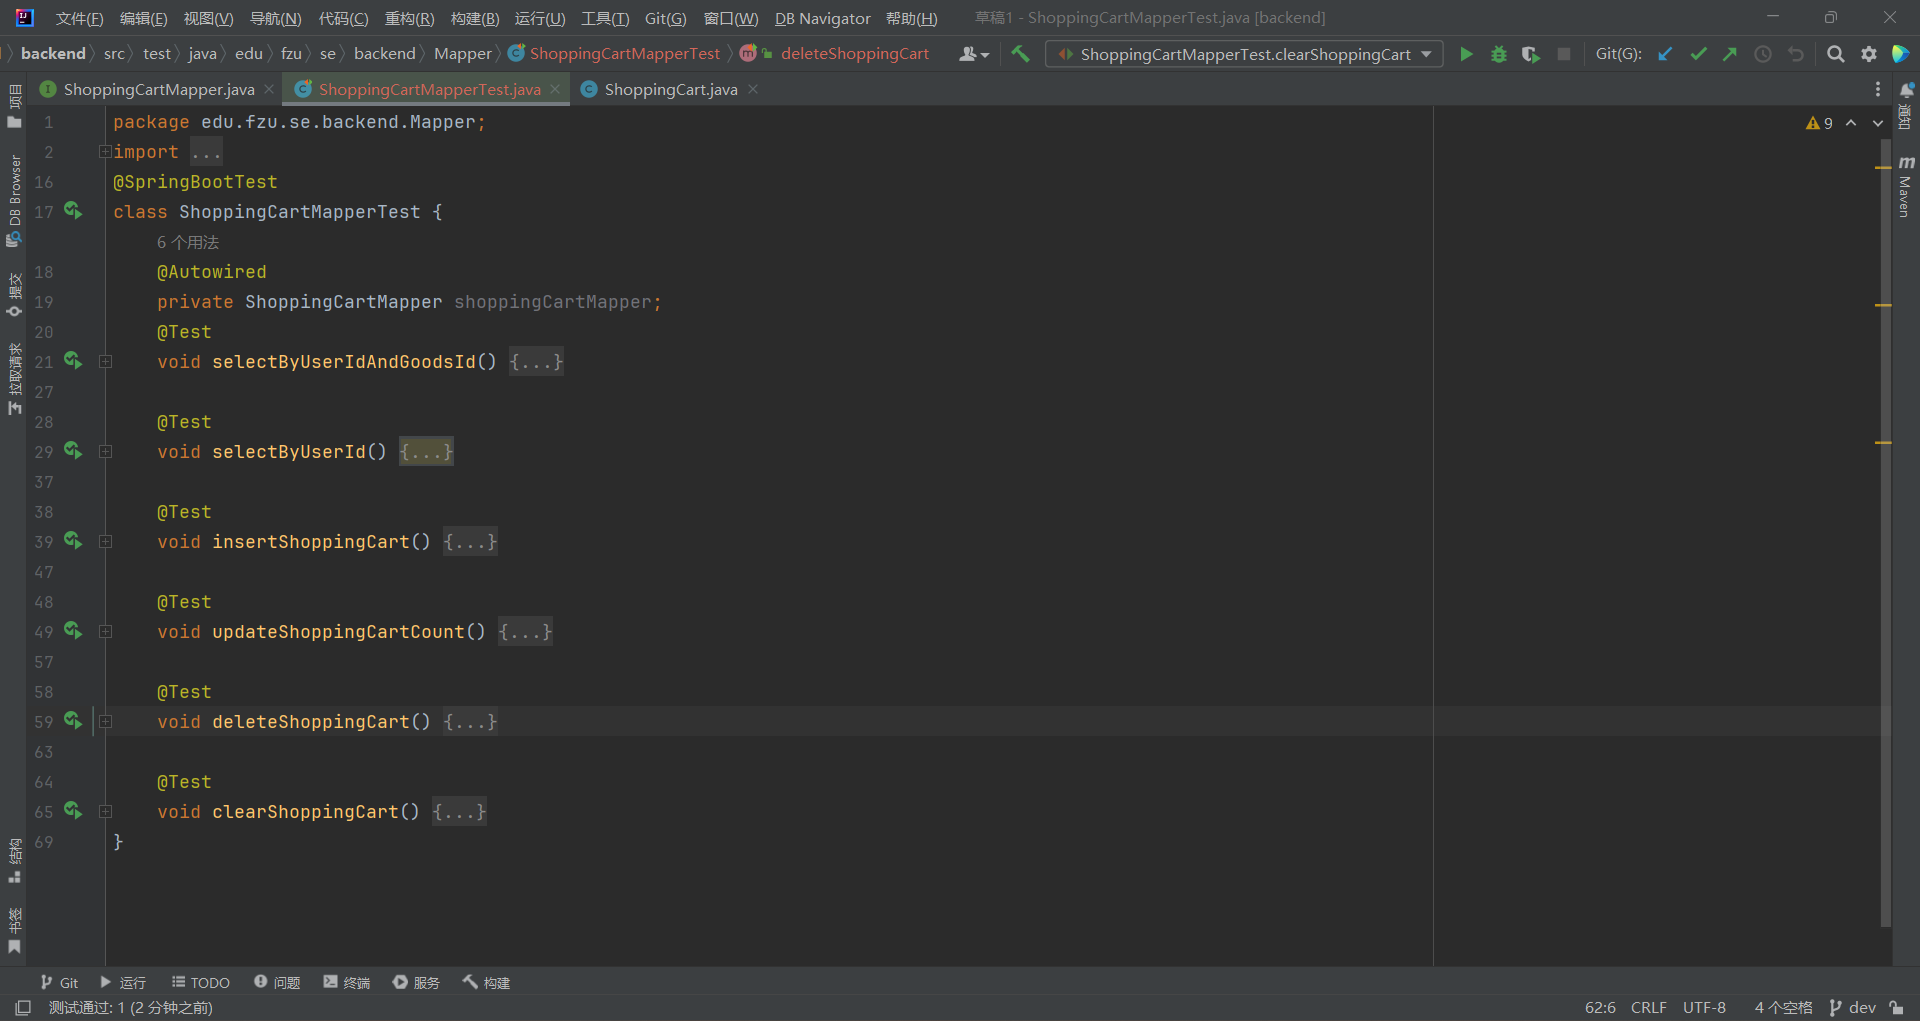Open the Git tool window button
Image resolution: width=1920 pixels, height=1021 pixels.
click(59, 982)
